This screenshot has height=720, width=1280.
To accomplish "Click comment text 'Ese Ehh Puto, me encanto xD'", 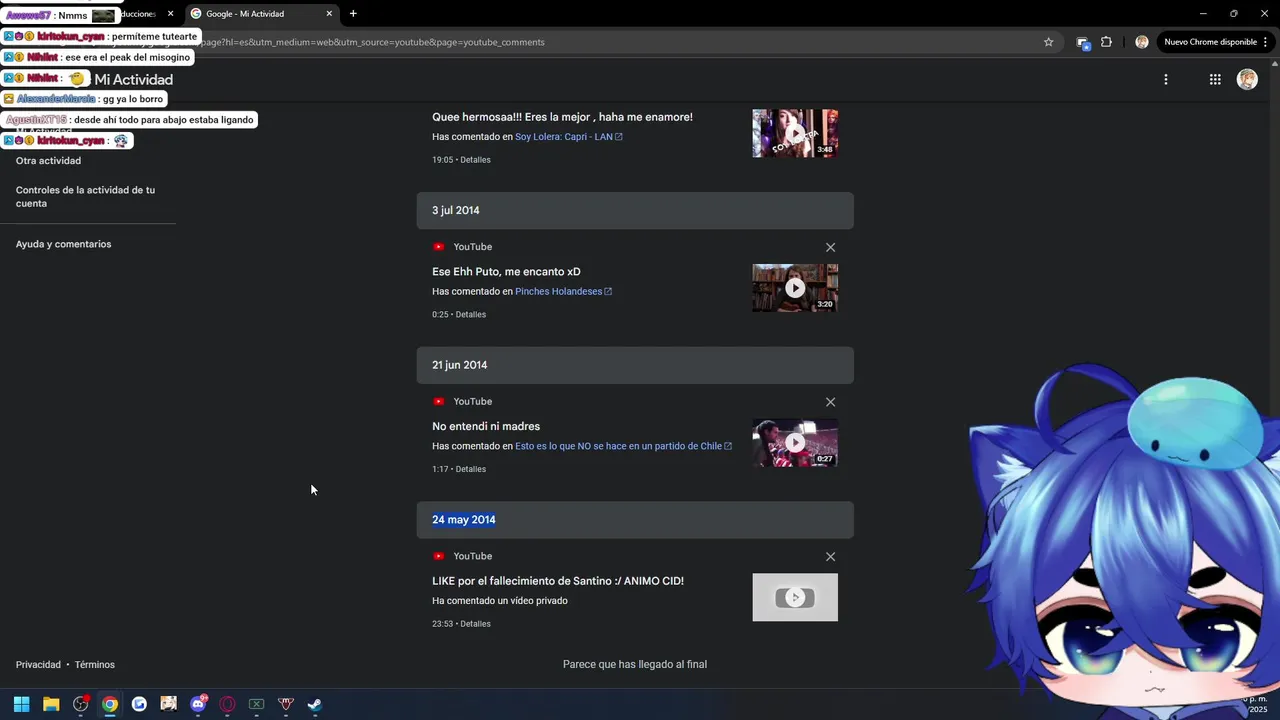I will (x=506, y=272).
